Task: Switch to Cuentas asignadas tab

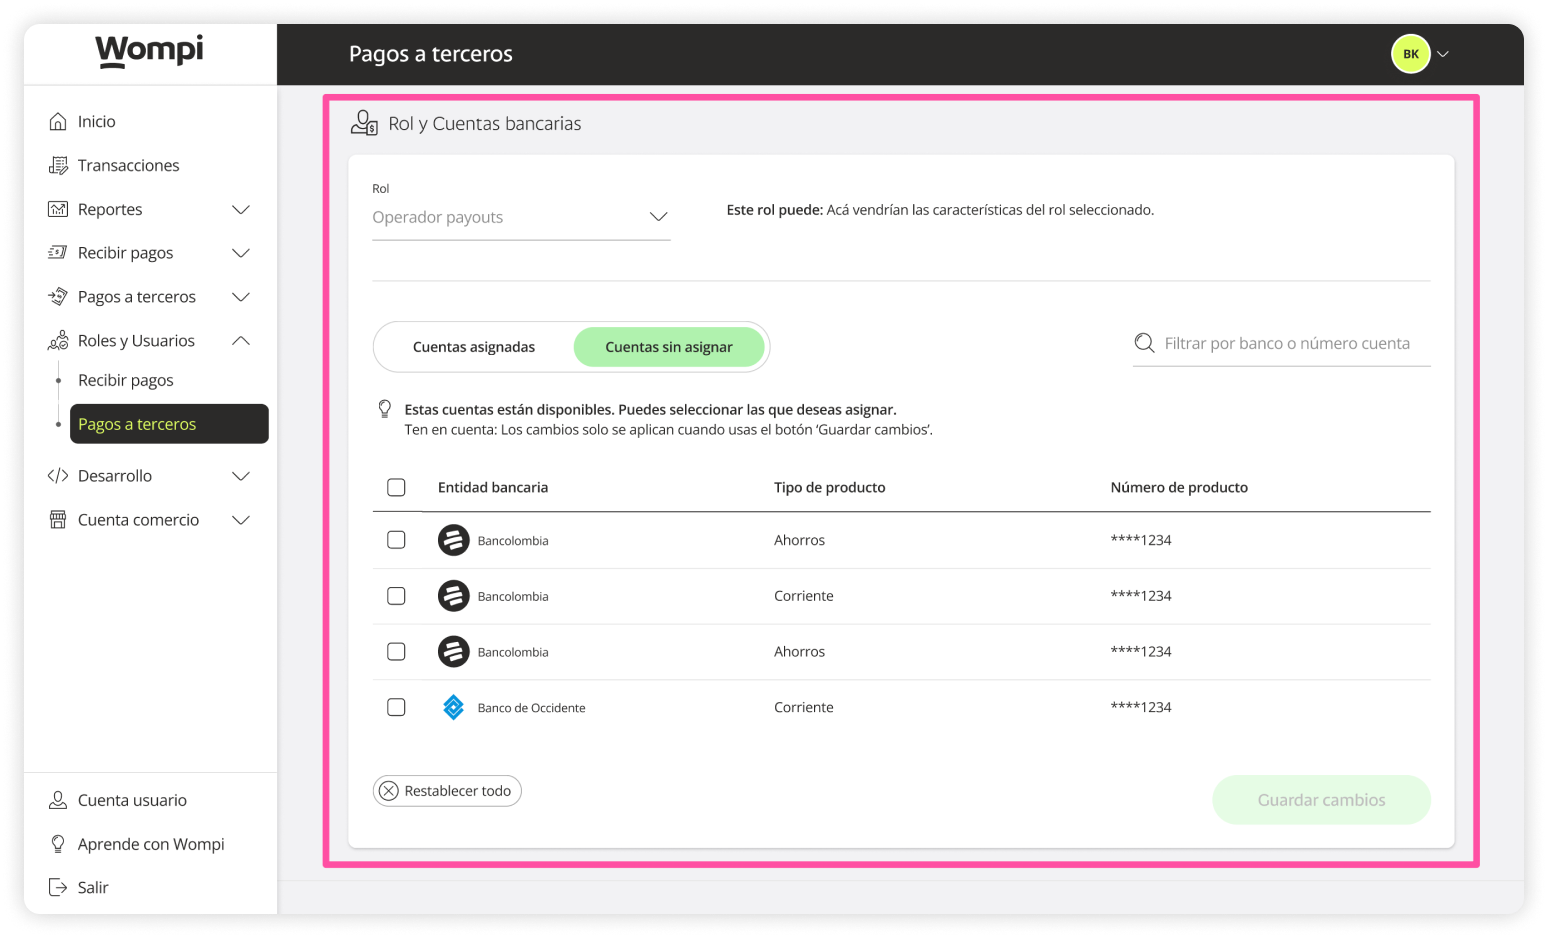Action: (x=474, y=347)
